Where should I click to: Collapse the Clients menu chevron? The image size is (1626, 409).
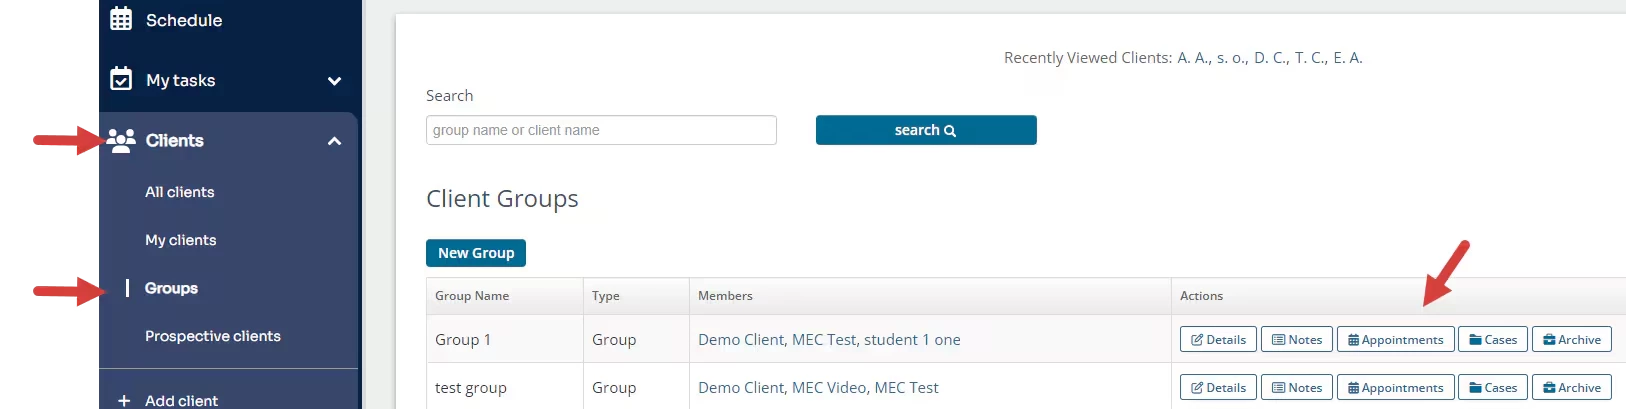click(334, 141)
